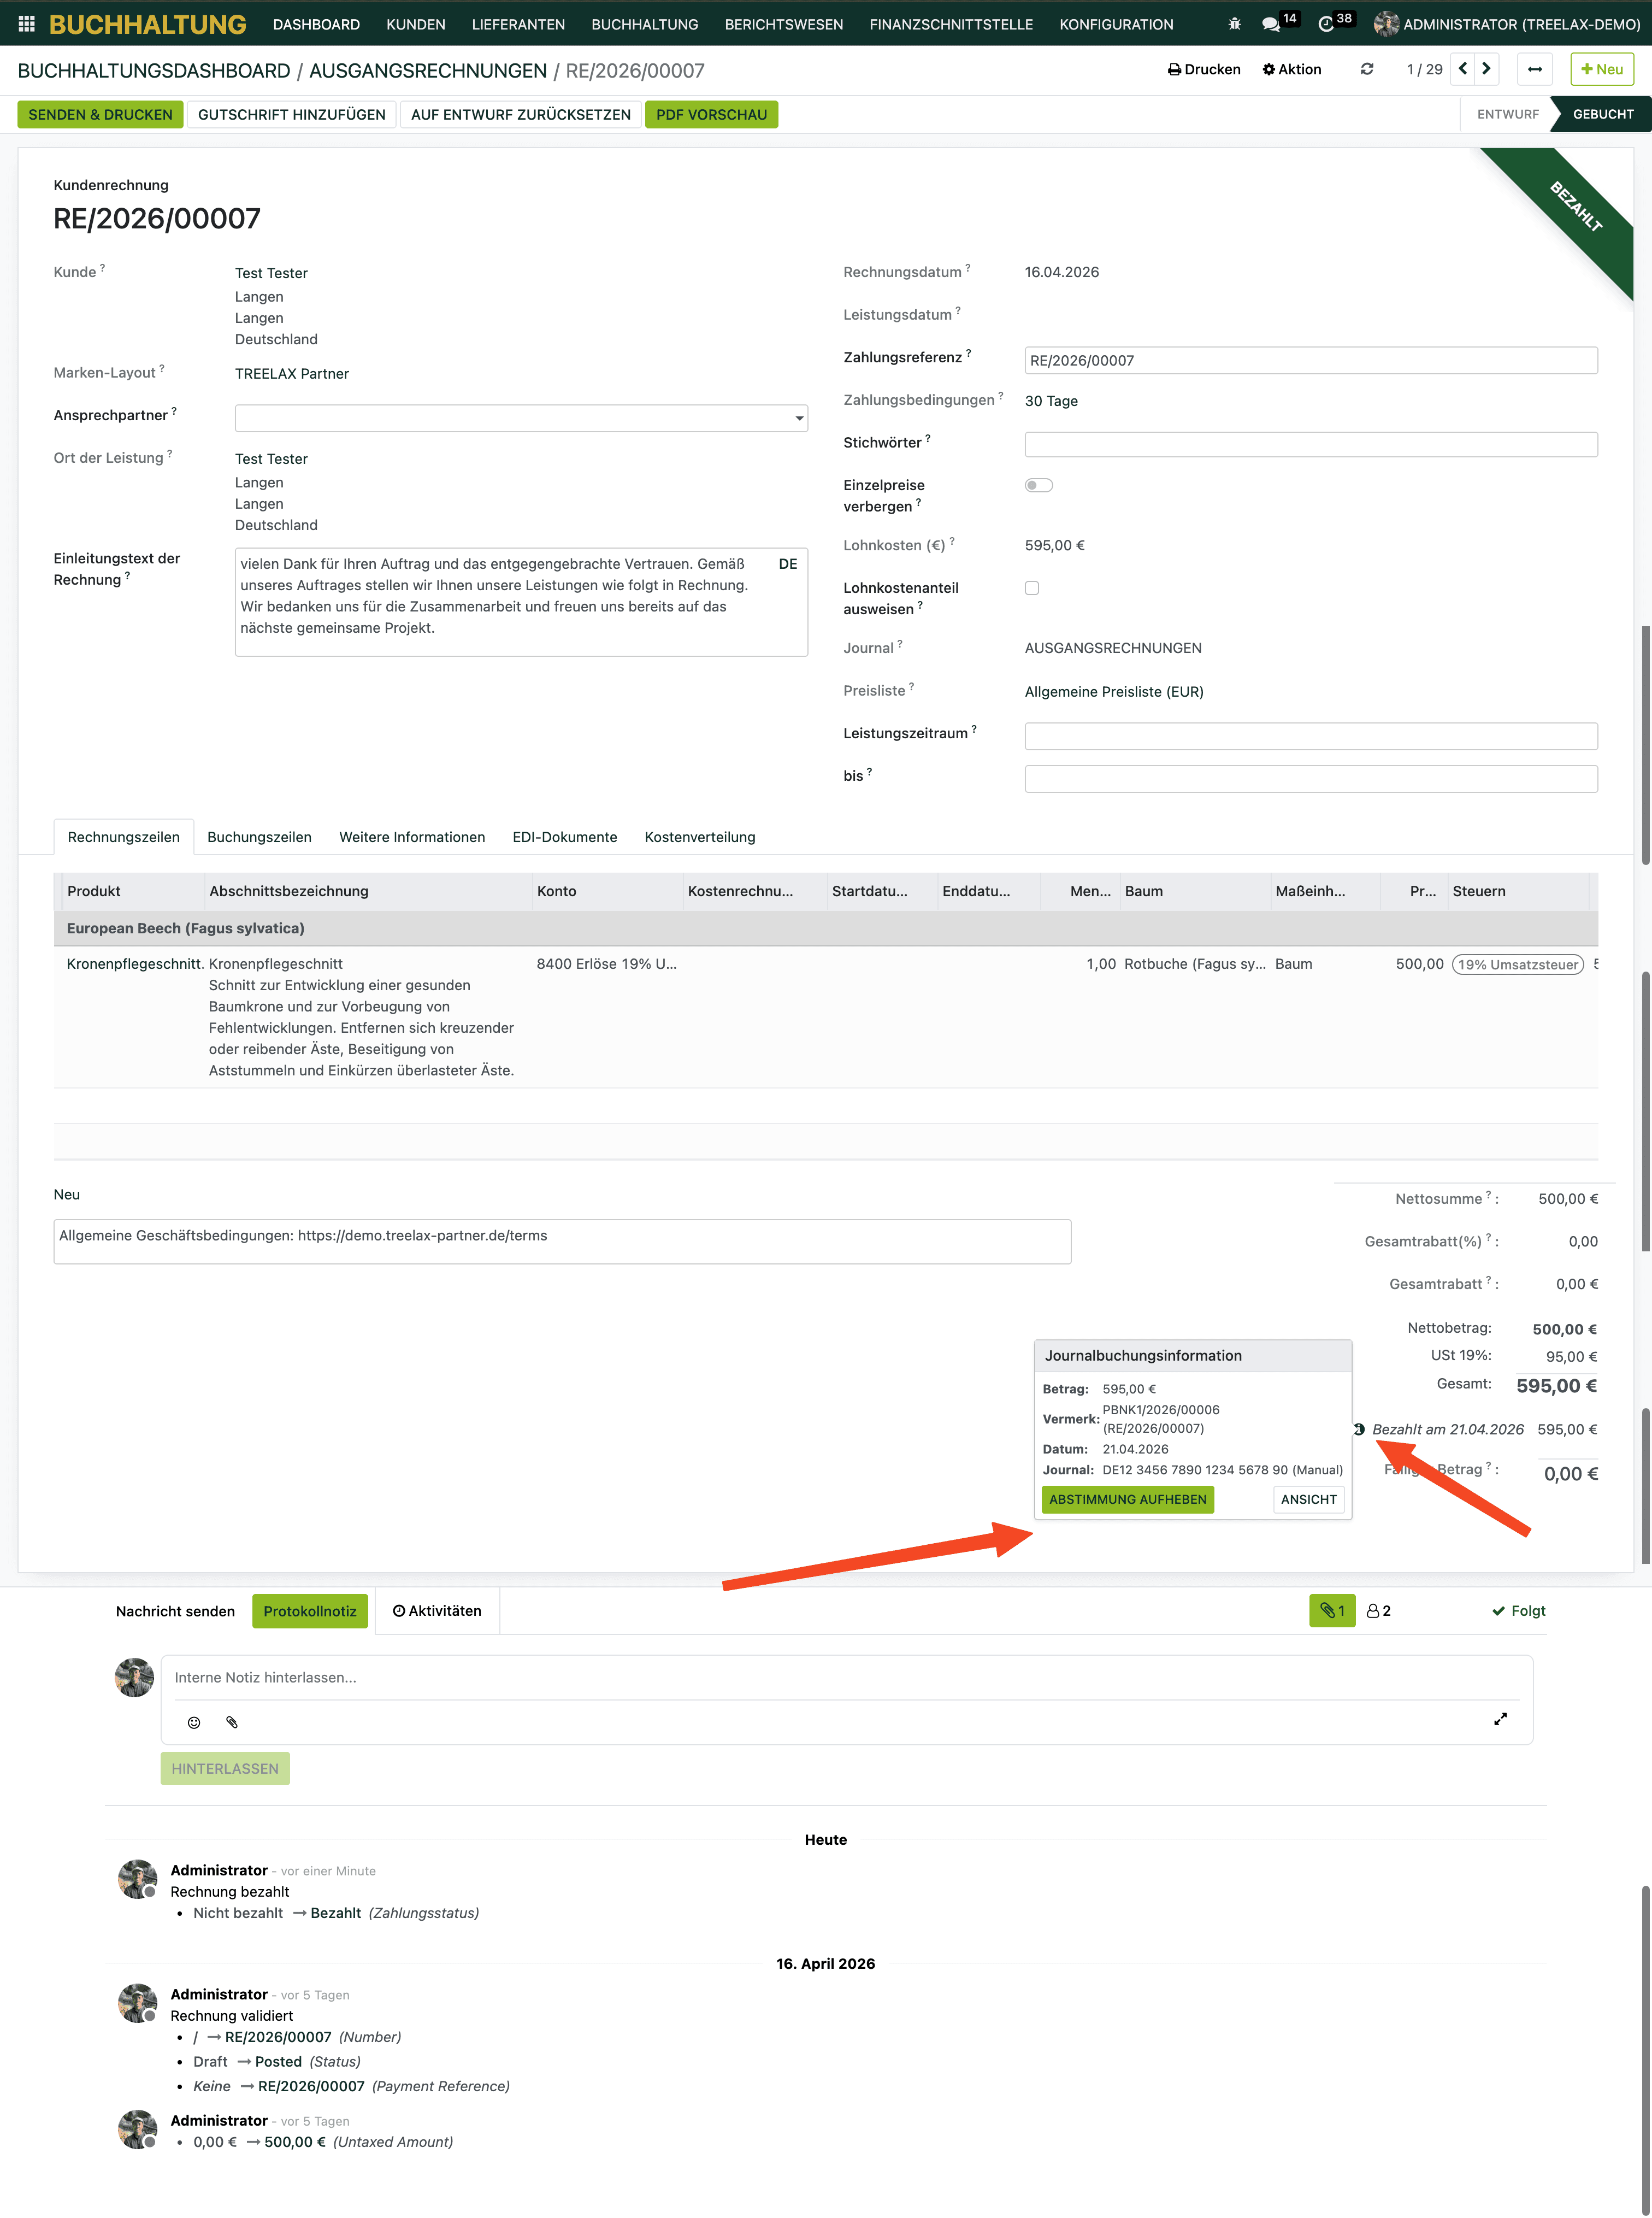Image resolution: width=1652 pixels, height=2218 pixels.
Task: Open the apps grid menu icon
Action: click(x=27, y=24)
